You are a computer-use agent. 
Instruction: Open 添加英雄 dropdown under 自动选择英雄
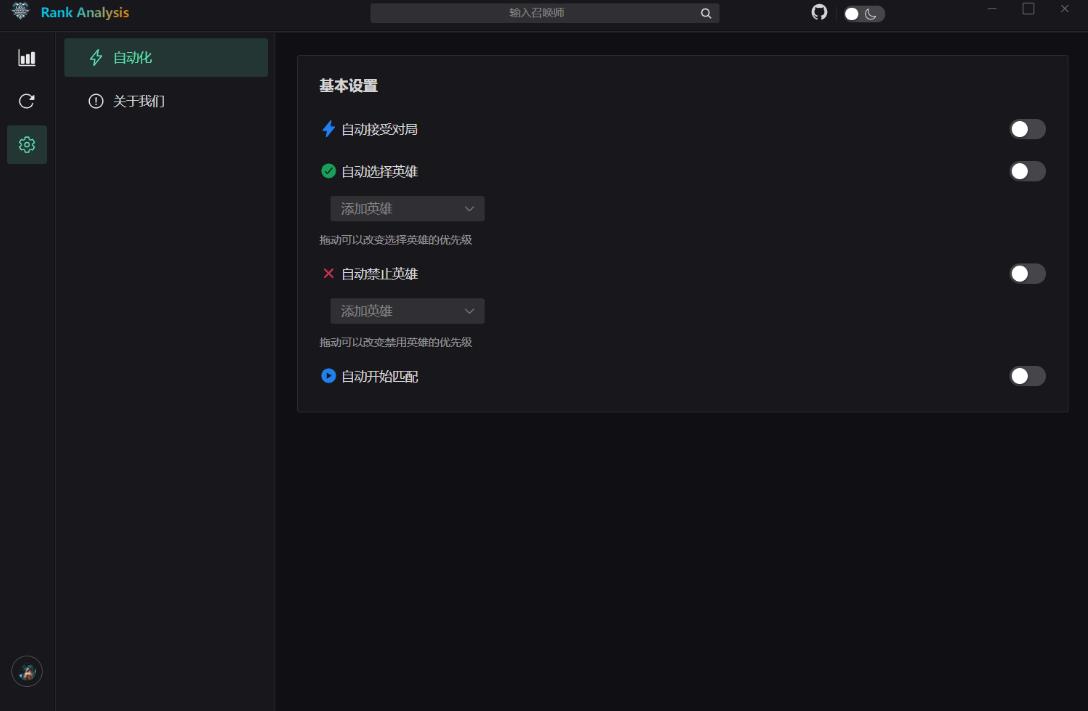tap(407, 209)
